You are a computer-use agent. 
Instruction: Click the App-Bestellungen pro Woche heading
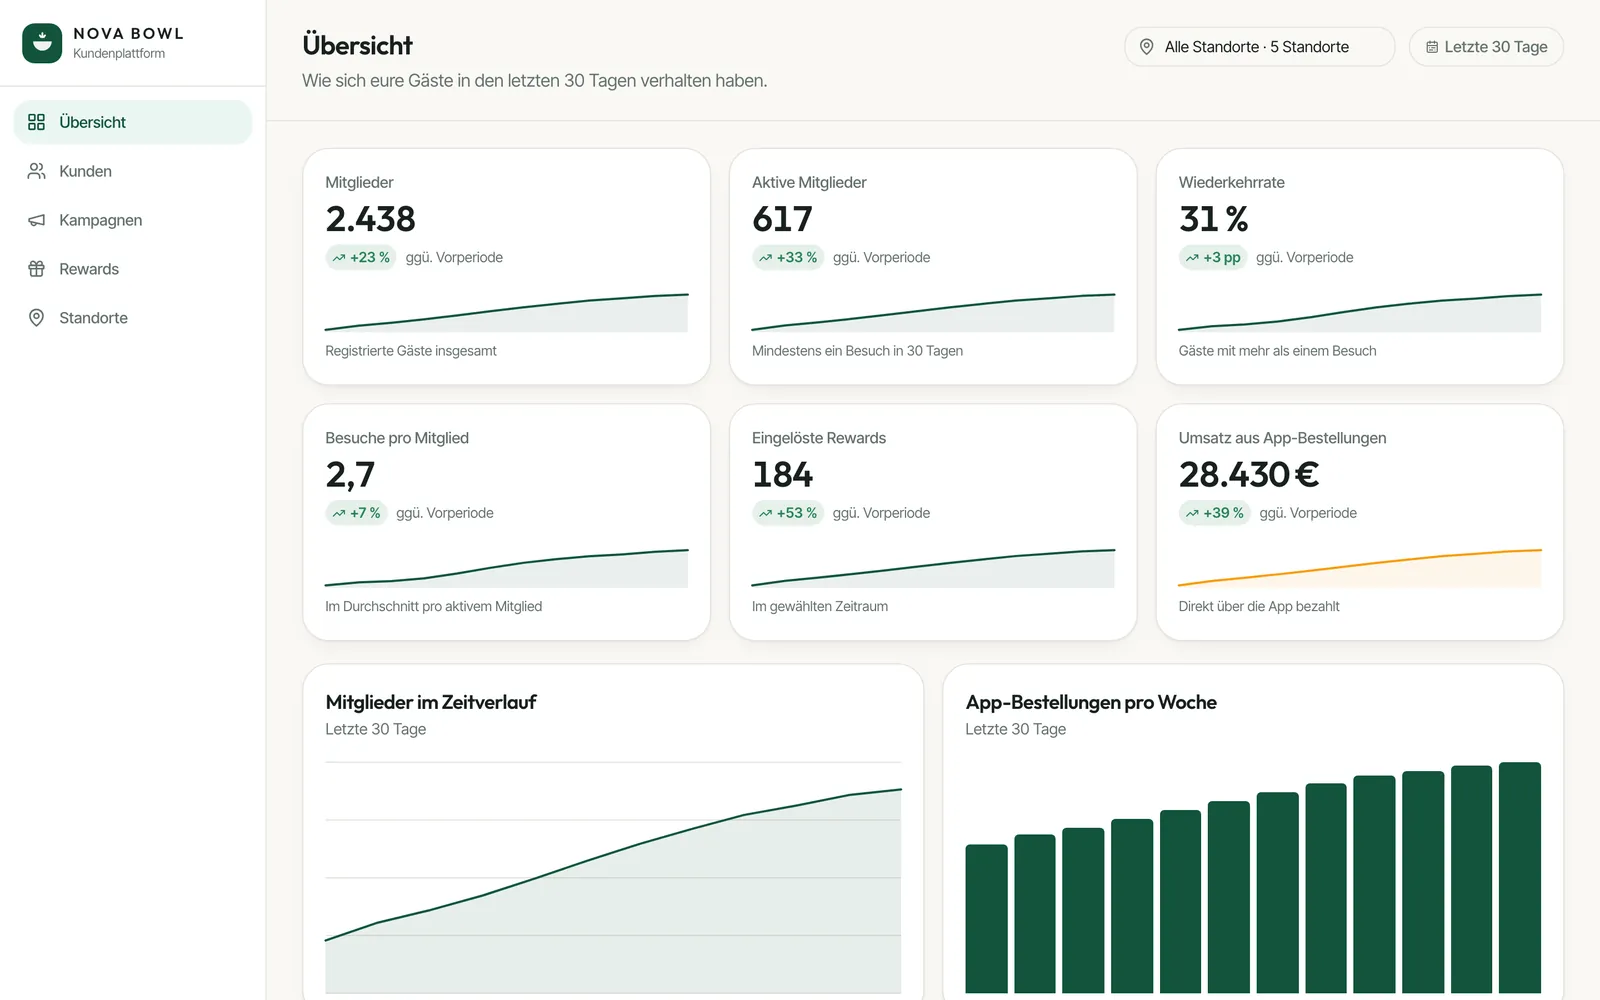(1091, 702)
